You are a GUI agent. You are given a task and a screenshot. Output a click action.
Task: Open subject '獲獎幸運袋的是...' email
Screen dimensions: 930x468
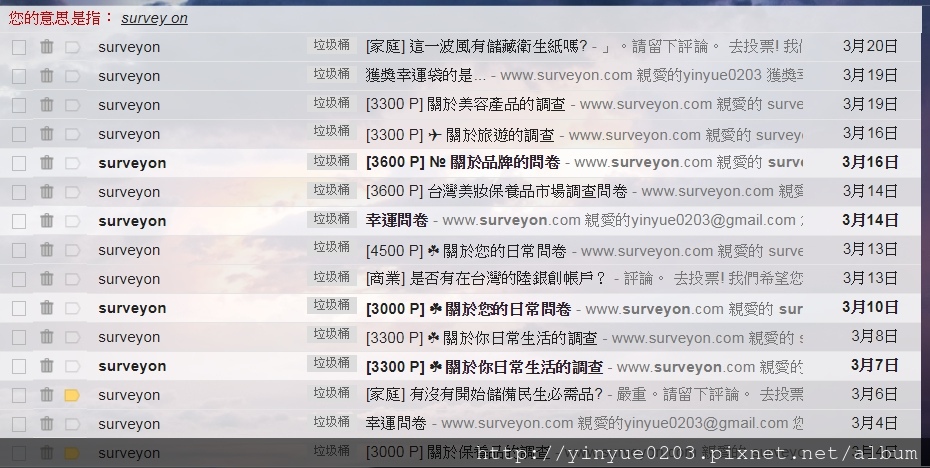(x=425, y=75)
